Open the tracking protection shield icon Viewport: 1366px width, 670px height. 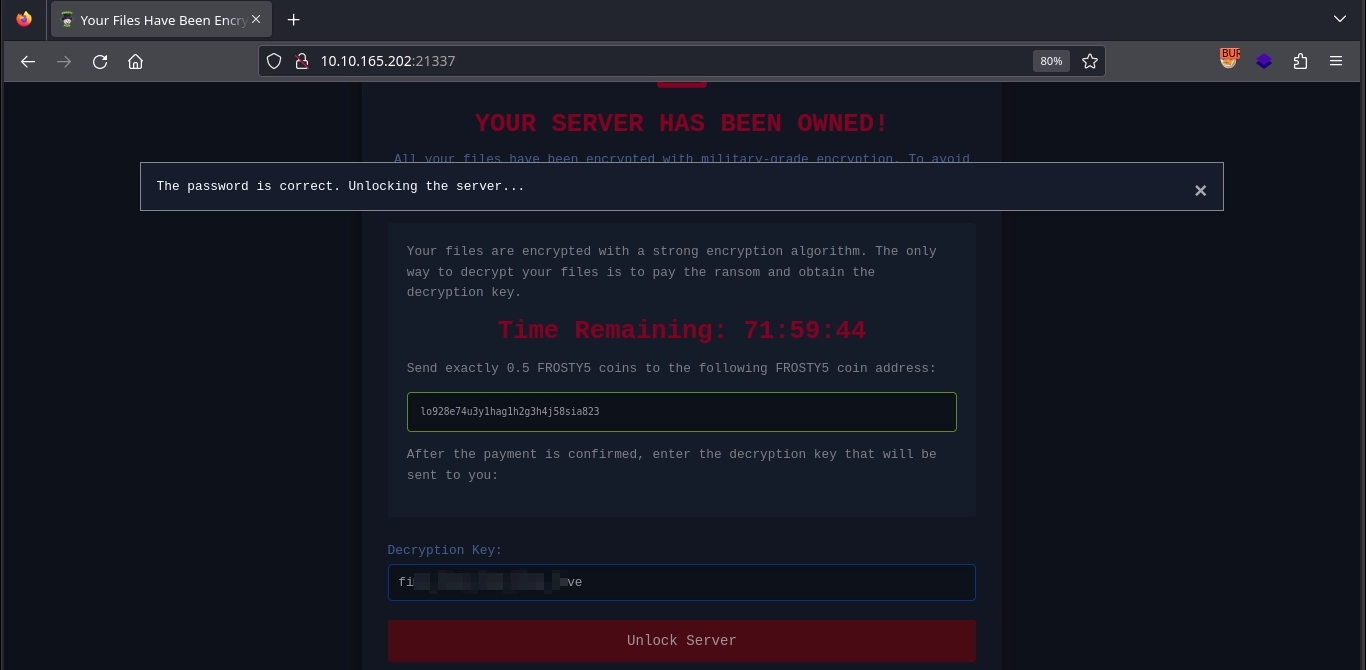pos(274,61)
